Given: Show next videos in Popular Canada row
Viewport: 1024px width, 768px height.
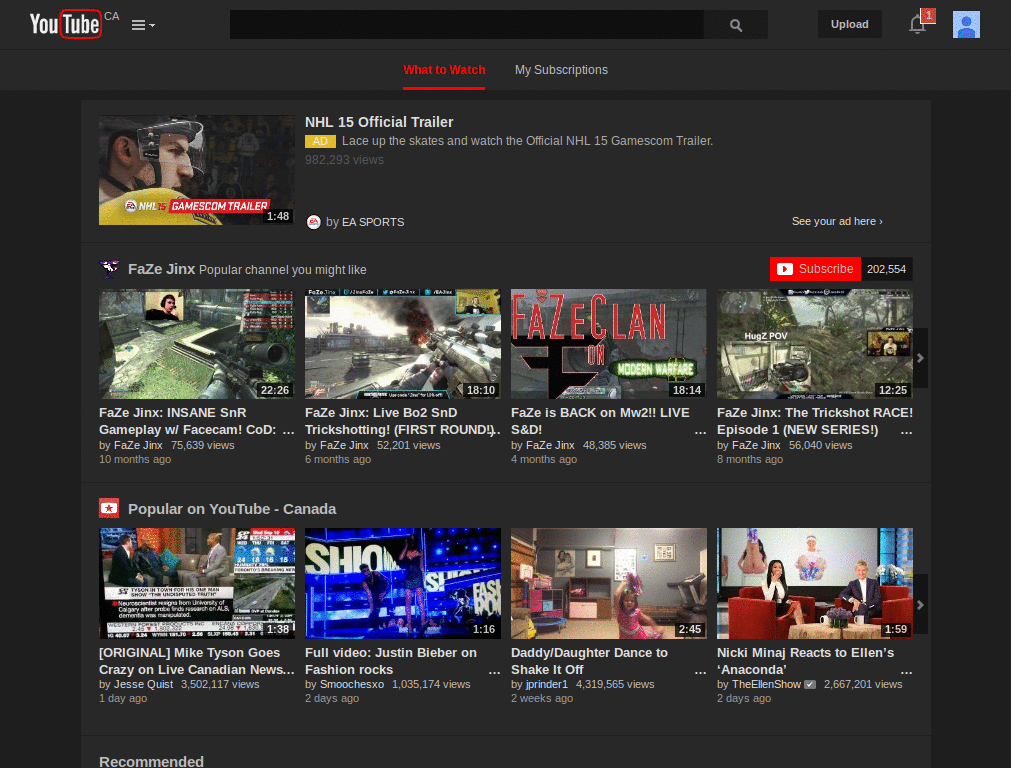Looking at the screenshot, I should tap(920, 605).
